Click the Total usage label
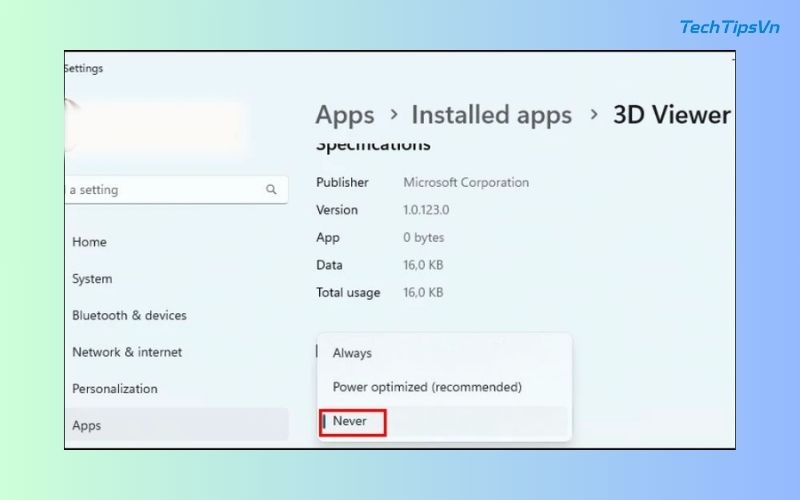This screenshot has height=500, width=800. (x=348, y=293)
